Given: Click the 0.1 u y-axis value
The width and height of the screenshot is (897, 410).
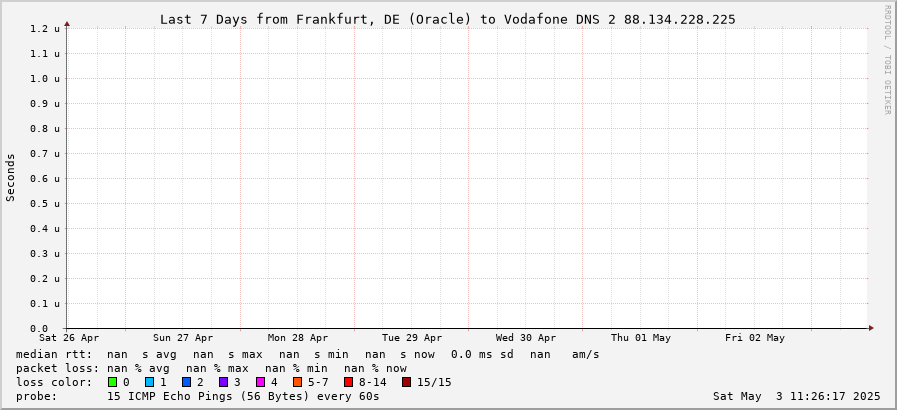Looking at the screenshot, I should (45, 304).
